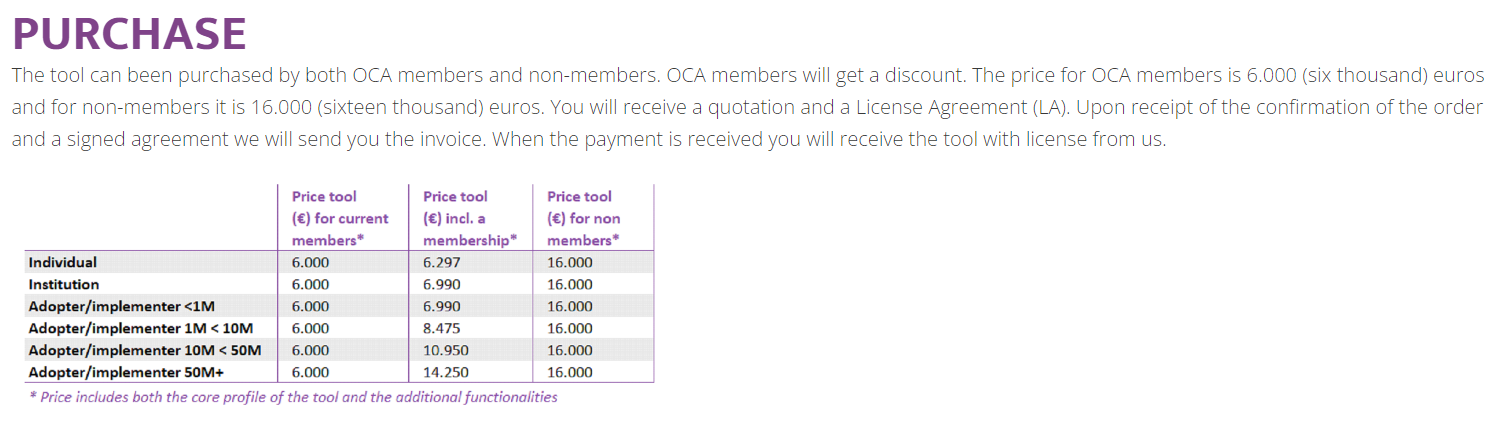
Task: Select the 'Price tool (€) incl. a membership' header
Action: pyautogui.click(x=470, y=218)
